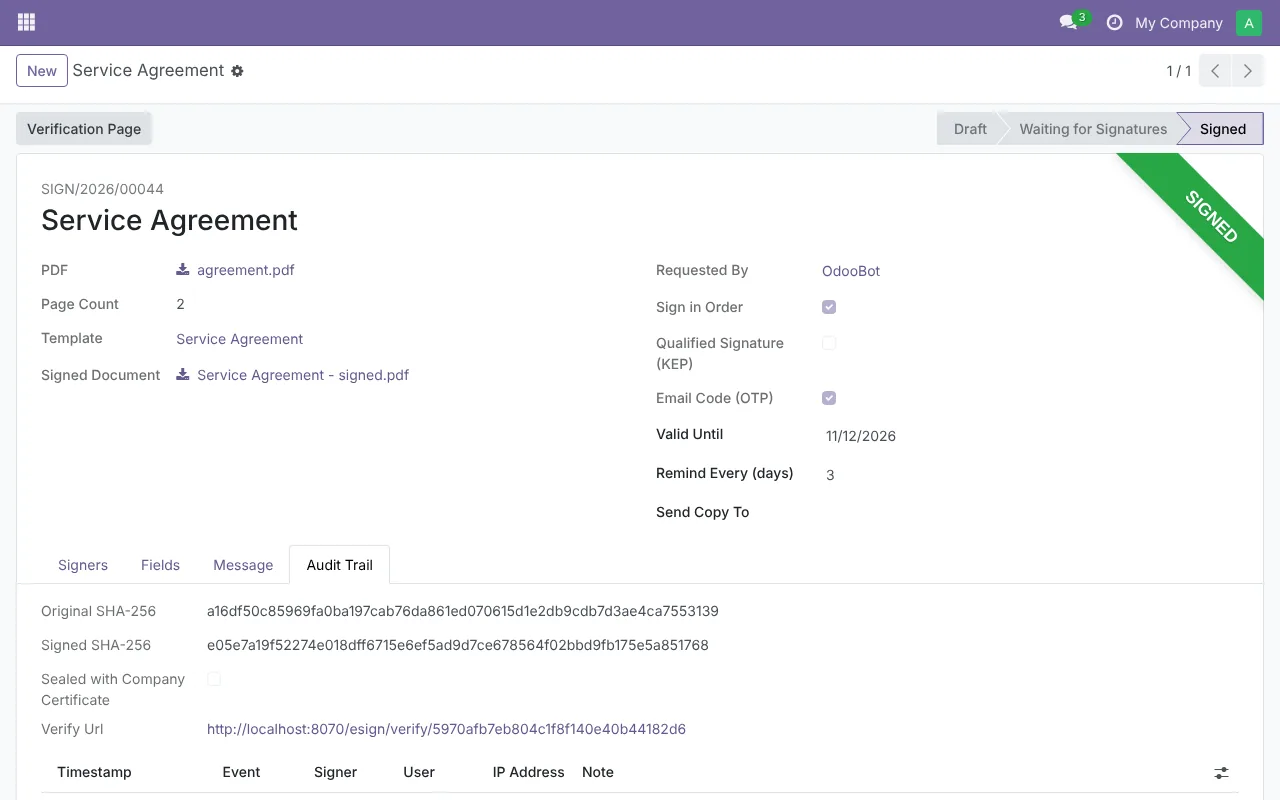
Task: Open the activities clock icon
Action: pos(1114,22)
